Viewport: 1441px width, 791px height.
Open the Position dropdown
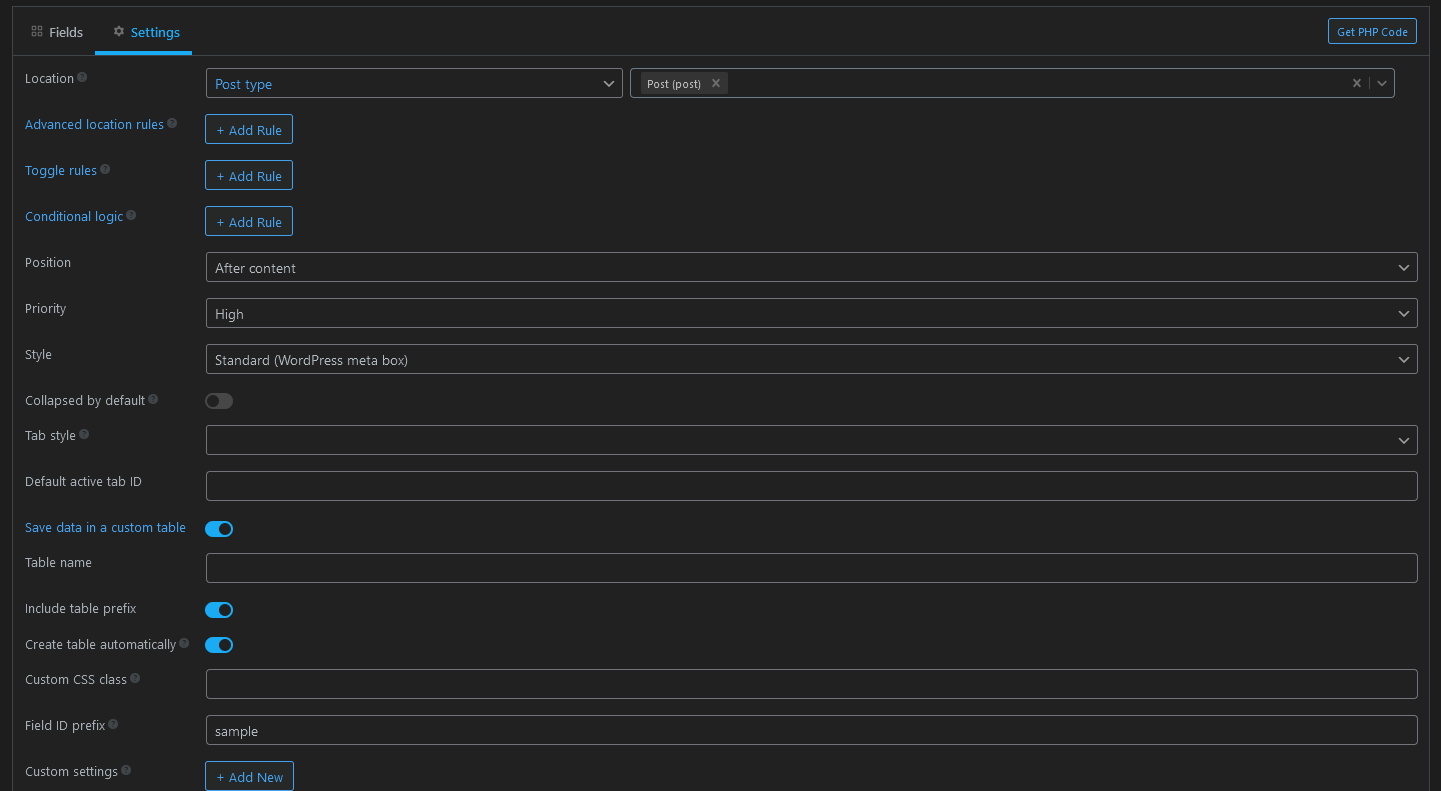811,268
